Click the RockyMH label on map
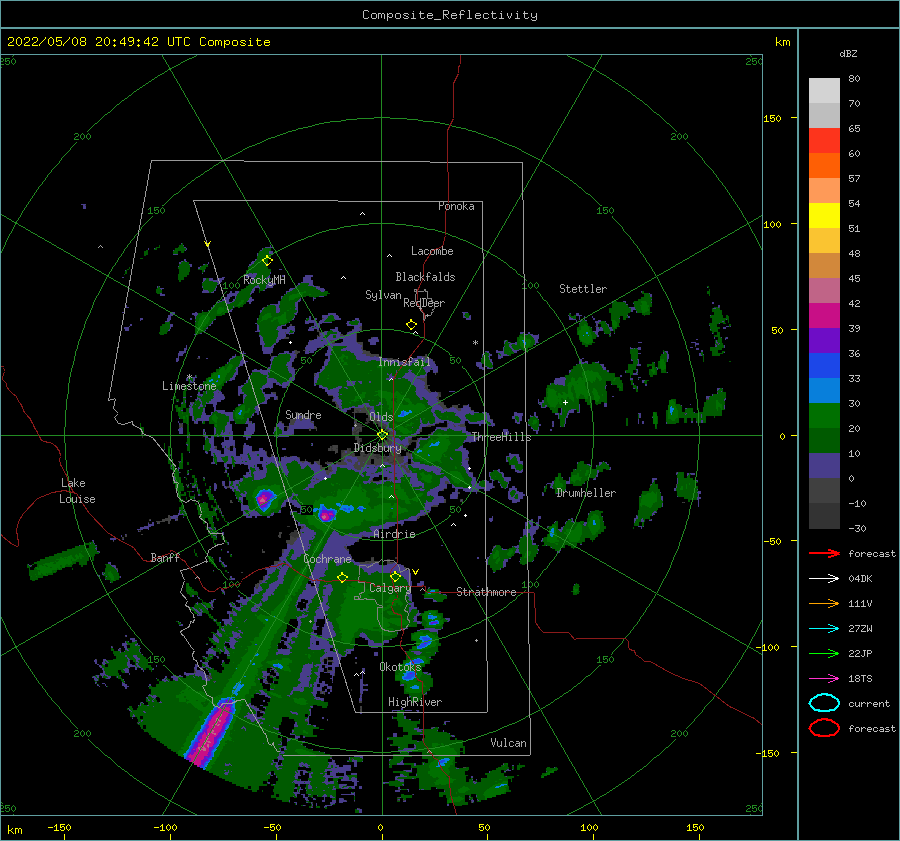The height and width of the screenshot is (841, 900). pos(264,280)
